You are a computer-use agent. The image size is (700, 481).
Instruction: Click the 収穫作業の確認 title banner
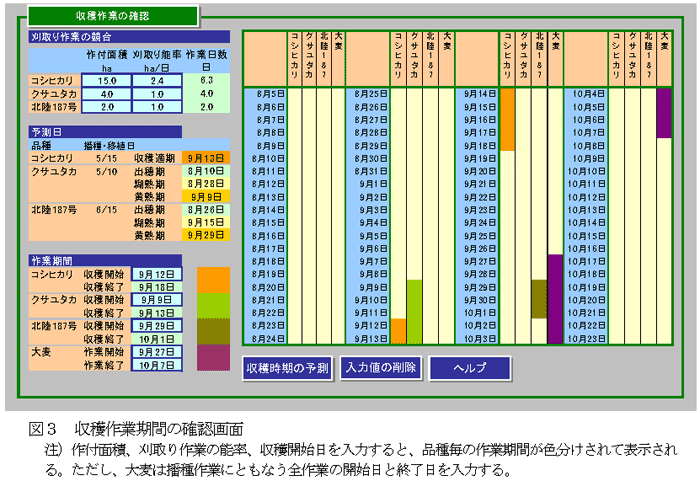(x=112, y=16)
